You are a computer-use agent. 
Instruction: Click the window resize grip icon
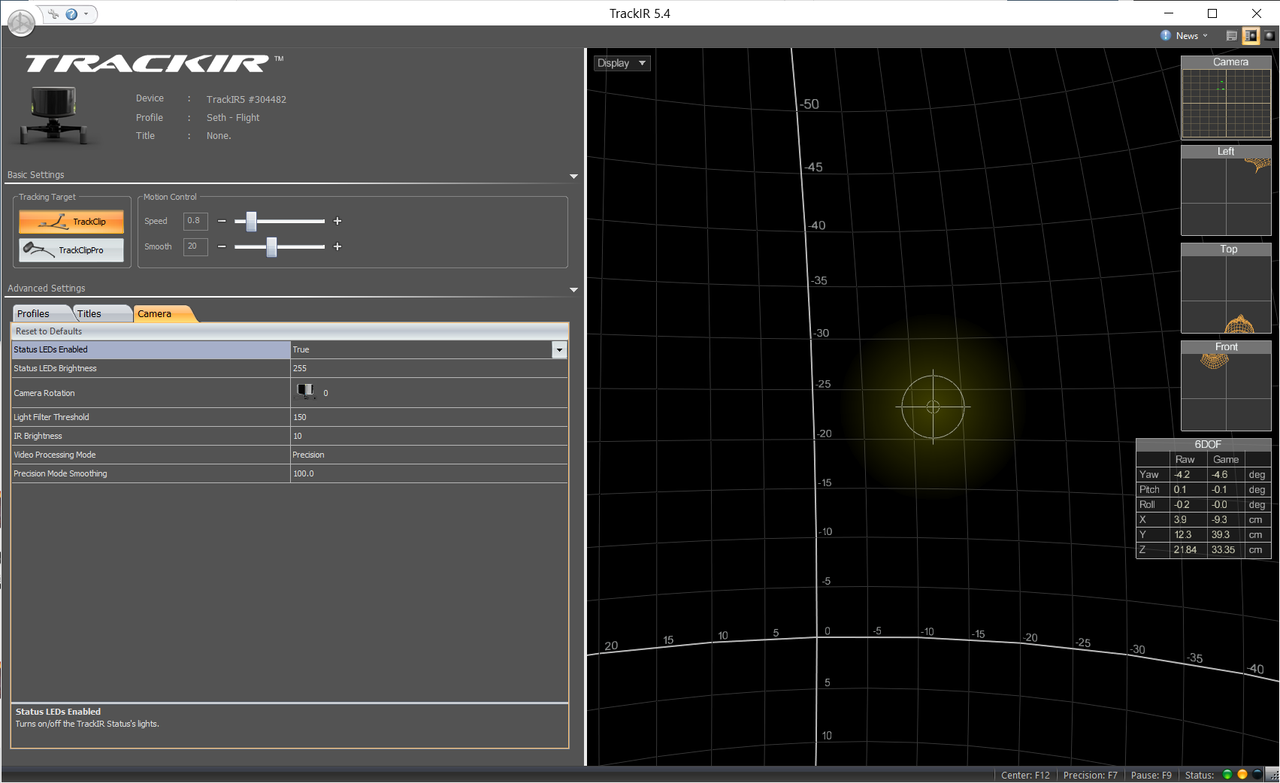[x=1272, y=775]
